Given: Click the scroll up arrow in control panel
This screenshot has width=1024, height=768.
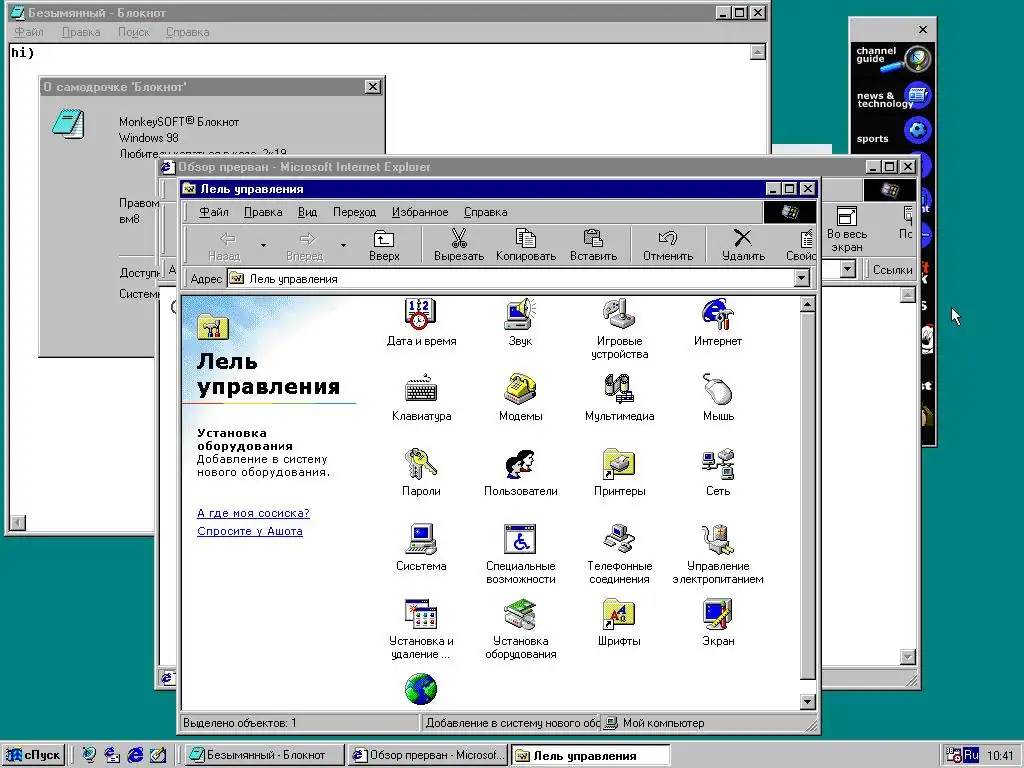Looking at the screenshot, I should pos(808,304).
